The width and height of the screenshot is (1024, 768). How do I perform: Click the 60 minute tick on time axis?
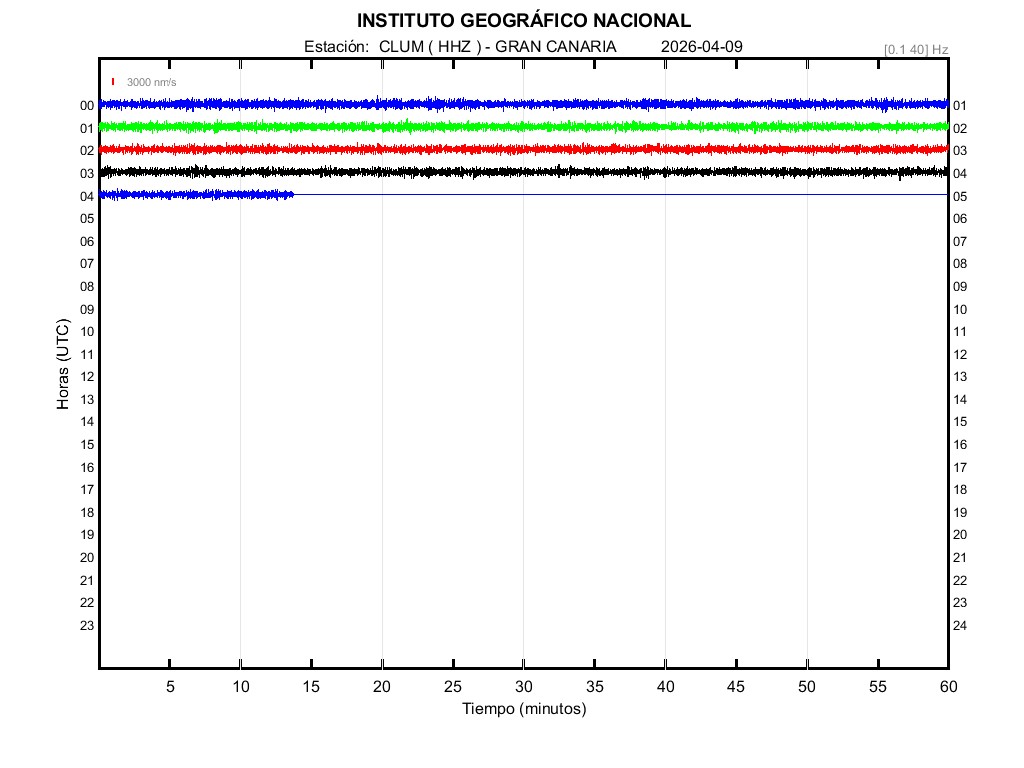pyautogui.click(x=948, y=687)
